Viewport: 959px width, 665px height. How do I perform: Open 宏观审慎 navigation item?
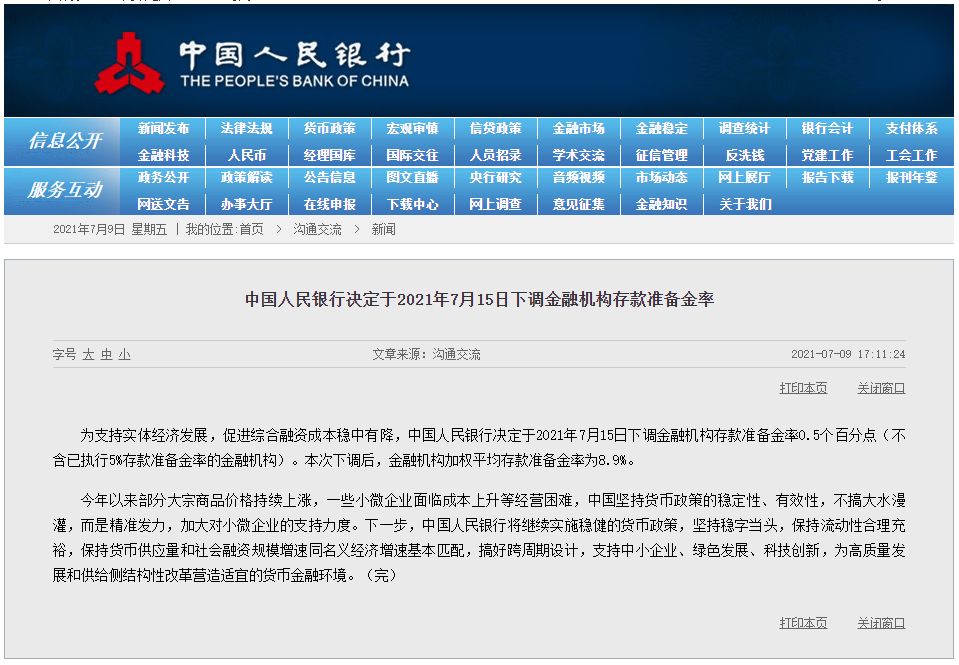(412, 128)
